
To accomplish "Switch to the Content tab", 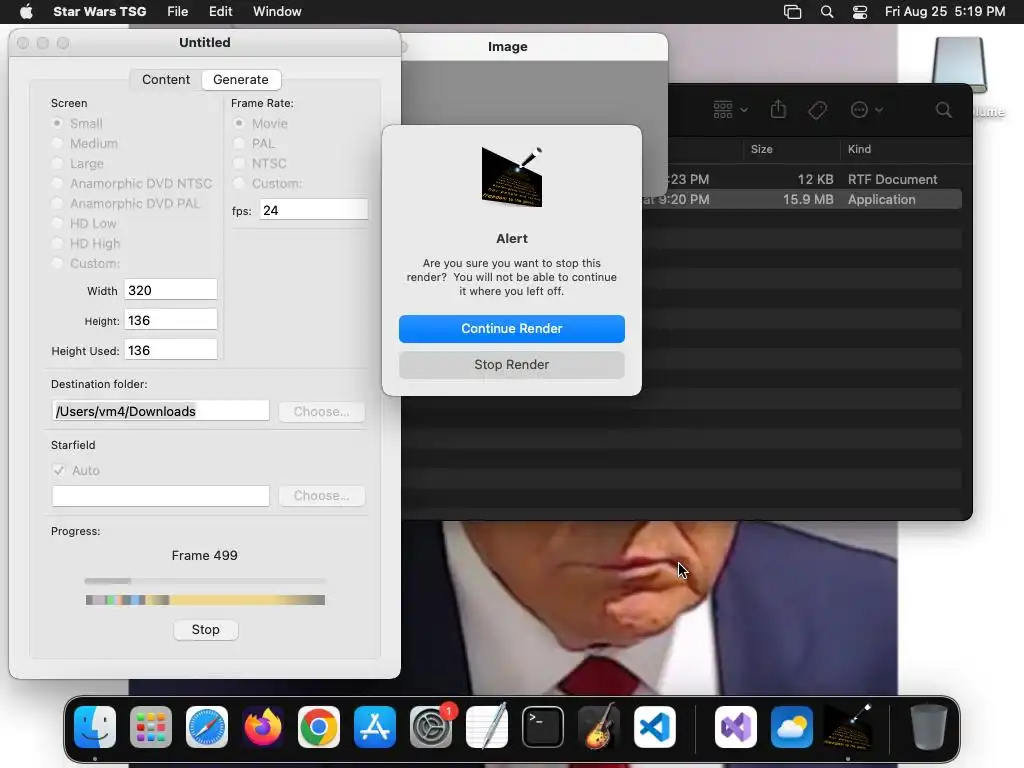I will 166,80.
